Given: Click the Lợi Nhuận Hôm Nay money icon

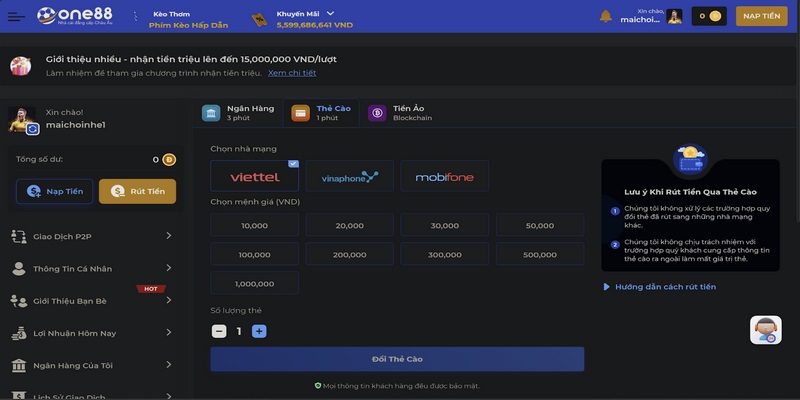Looking at the screenshot, I should (x=19, y=333).
